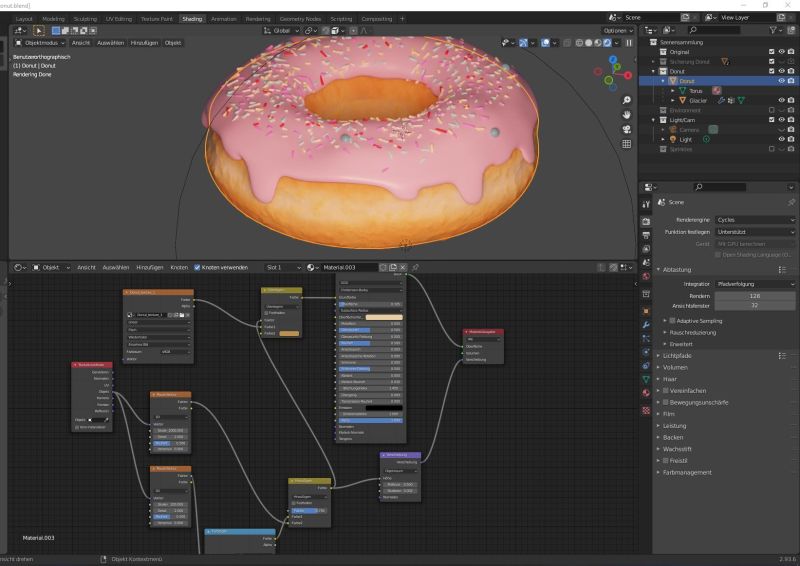Select the tweak select tool icon
Viewport: 800px width, 566px height.
(x=39, y=31)
